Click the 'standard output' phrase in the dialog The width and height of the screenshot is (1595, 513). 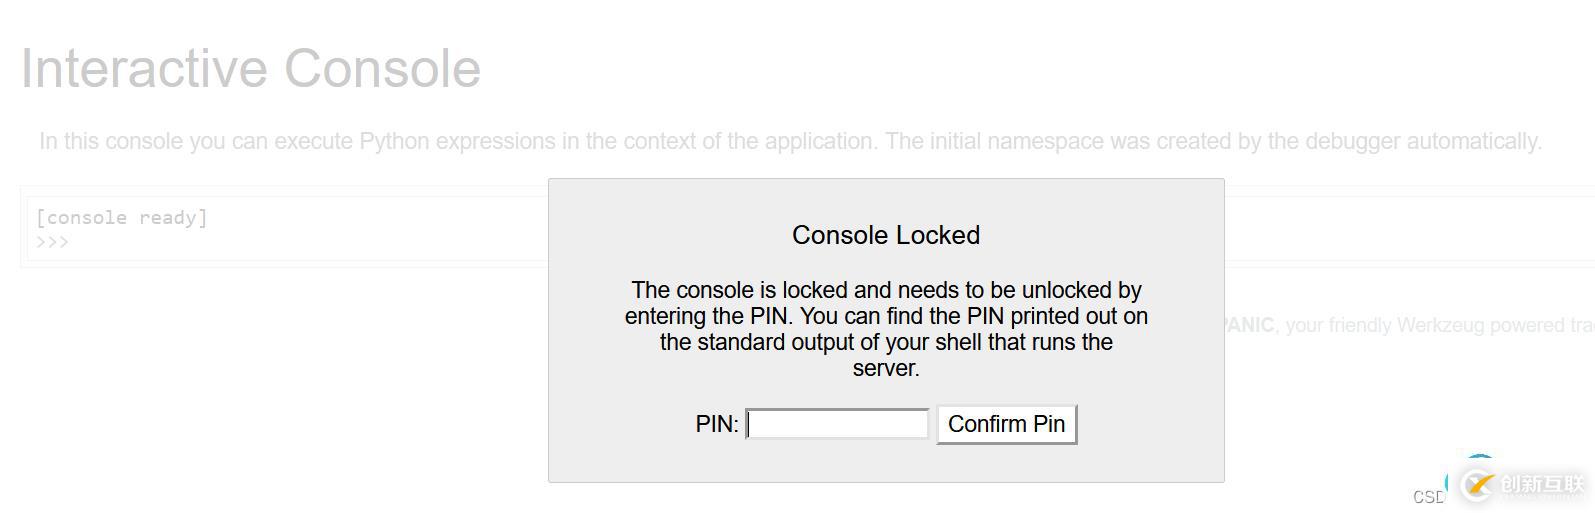780,342
